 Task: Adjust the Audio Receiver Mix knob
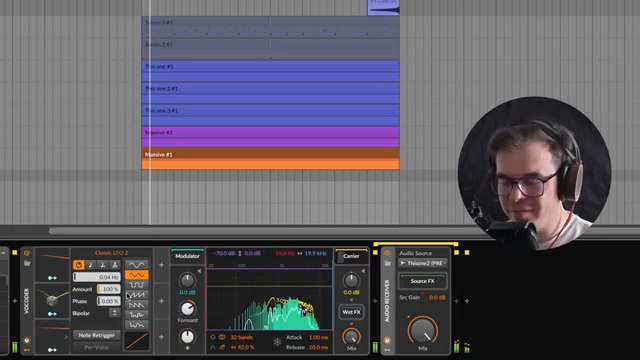click(423, 331)
